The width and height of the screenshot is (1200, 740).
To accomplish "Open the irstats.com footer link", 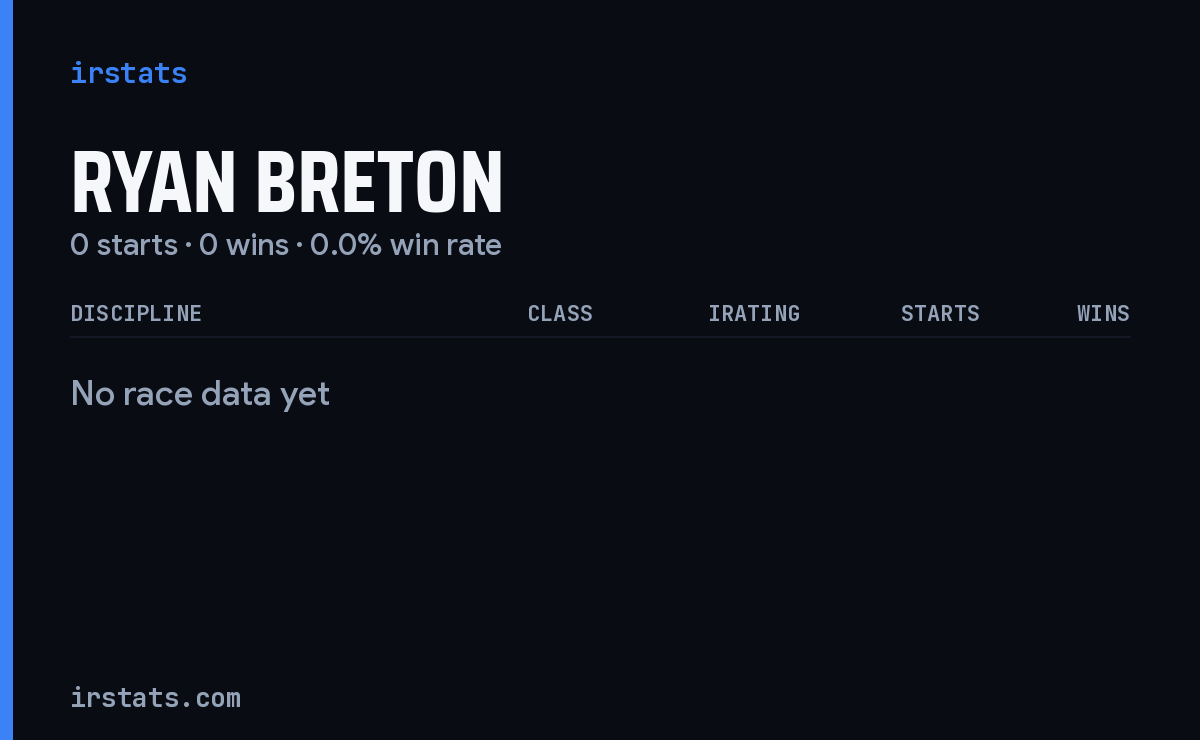I will pyautogui.click(x=155, y=697).
